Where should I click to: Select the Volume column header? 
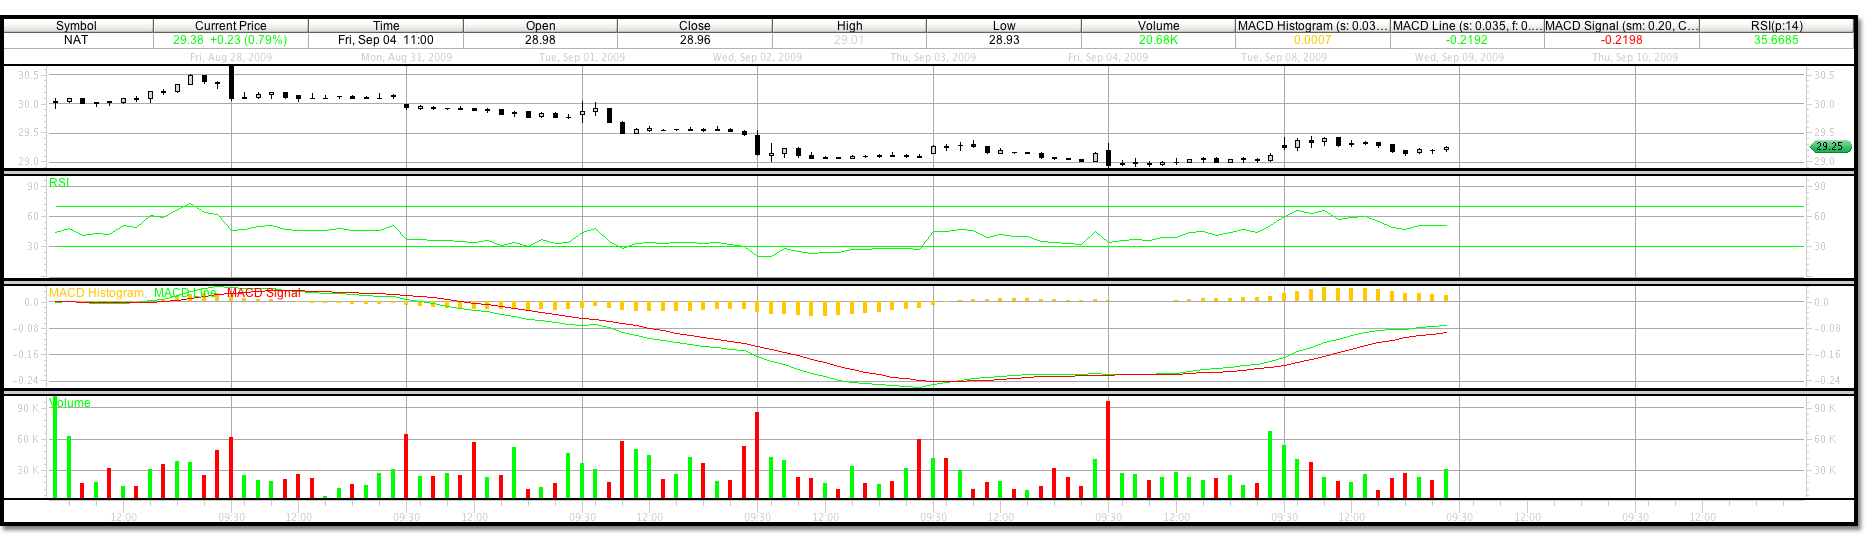click(1158, 26)
